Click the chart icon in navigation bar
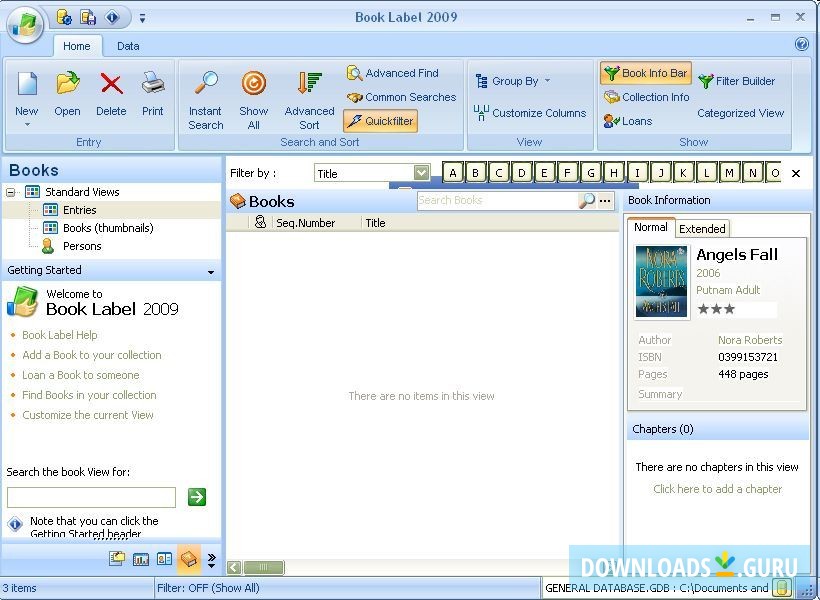The image size is (820, 600). (x=141, y=559)
